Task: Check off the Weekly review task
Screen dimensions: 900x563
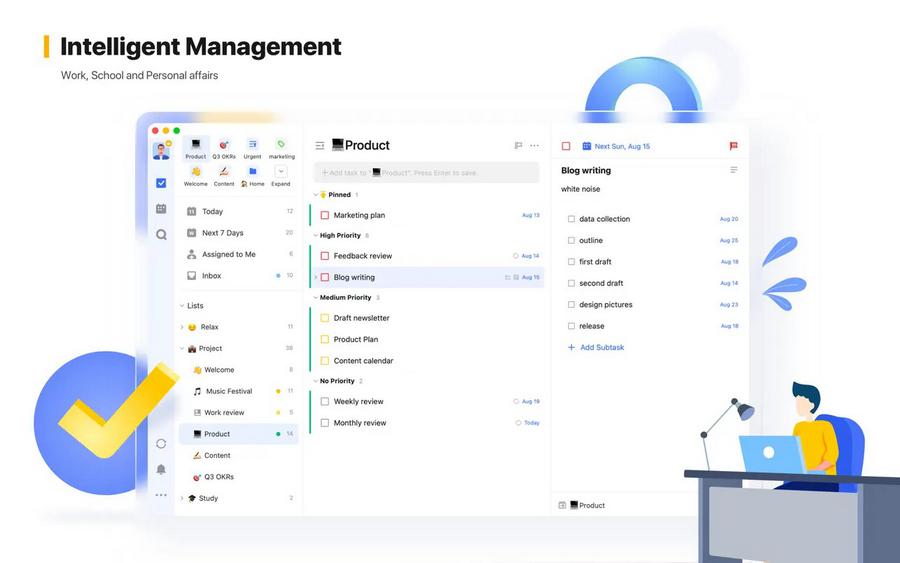Action: pyautogui.click(x=325, y=402)
